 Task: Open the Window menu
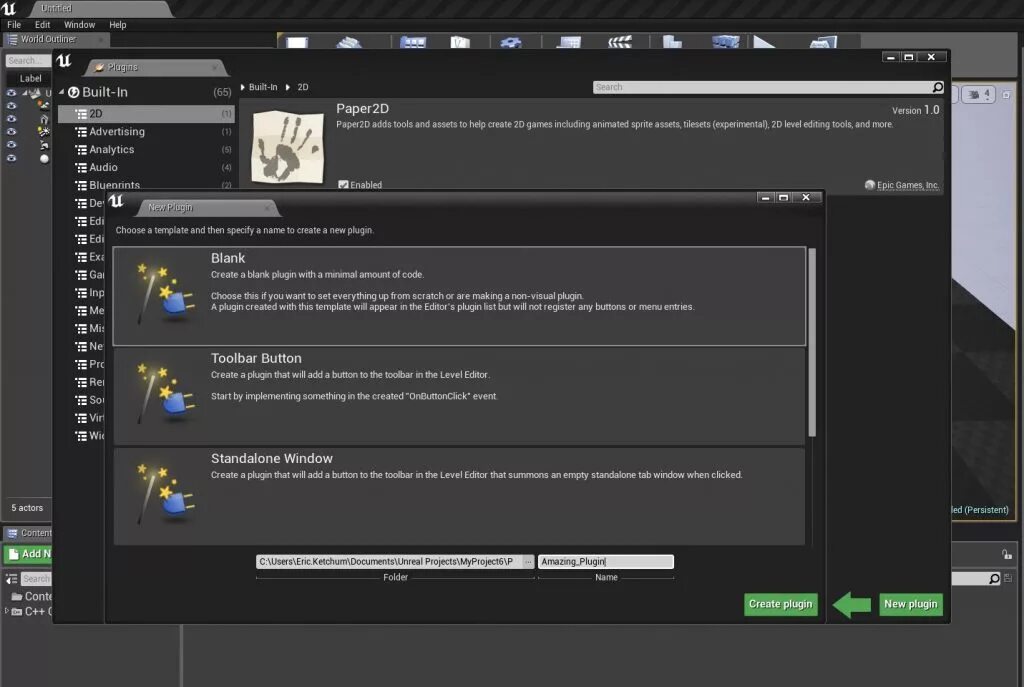79,25
